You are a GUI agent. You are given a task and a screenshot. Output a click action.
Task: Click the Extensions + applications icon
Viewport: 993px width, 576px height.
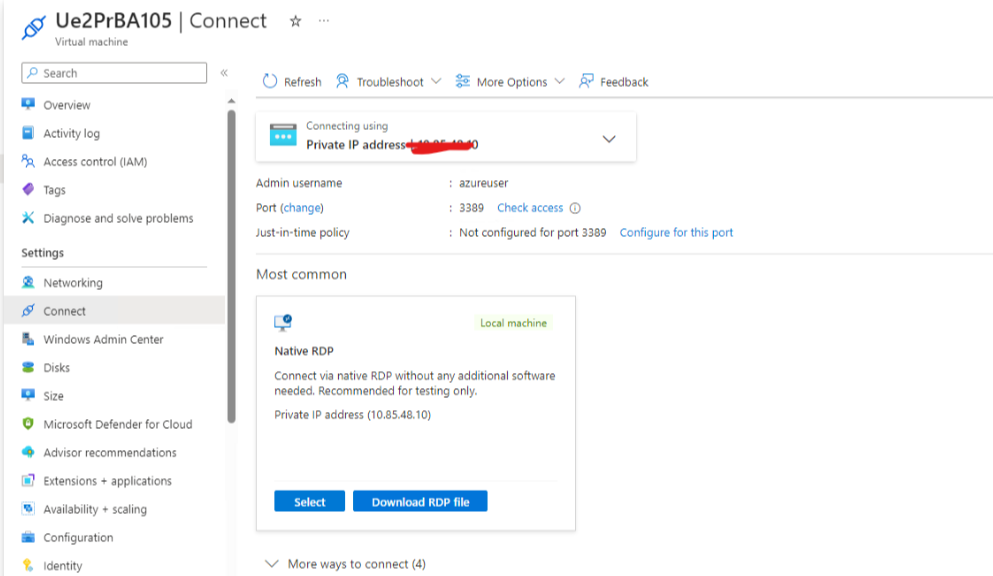(x=28, y=480)
